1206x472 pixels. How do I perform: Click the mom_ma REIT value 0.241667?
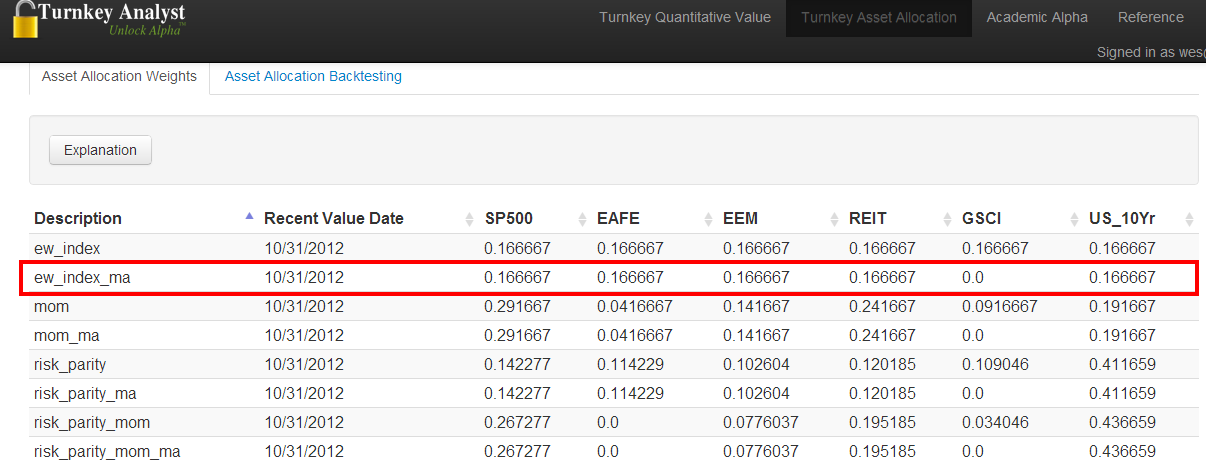click(882, 335)
